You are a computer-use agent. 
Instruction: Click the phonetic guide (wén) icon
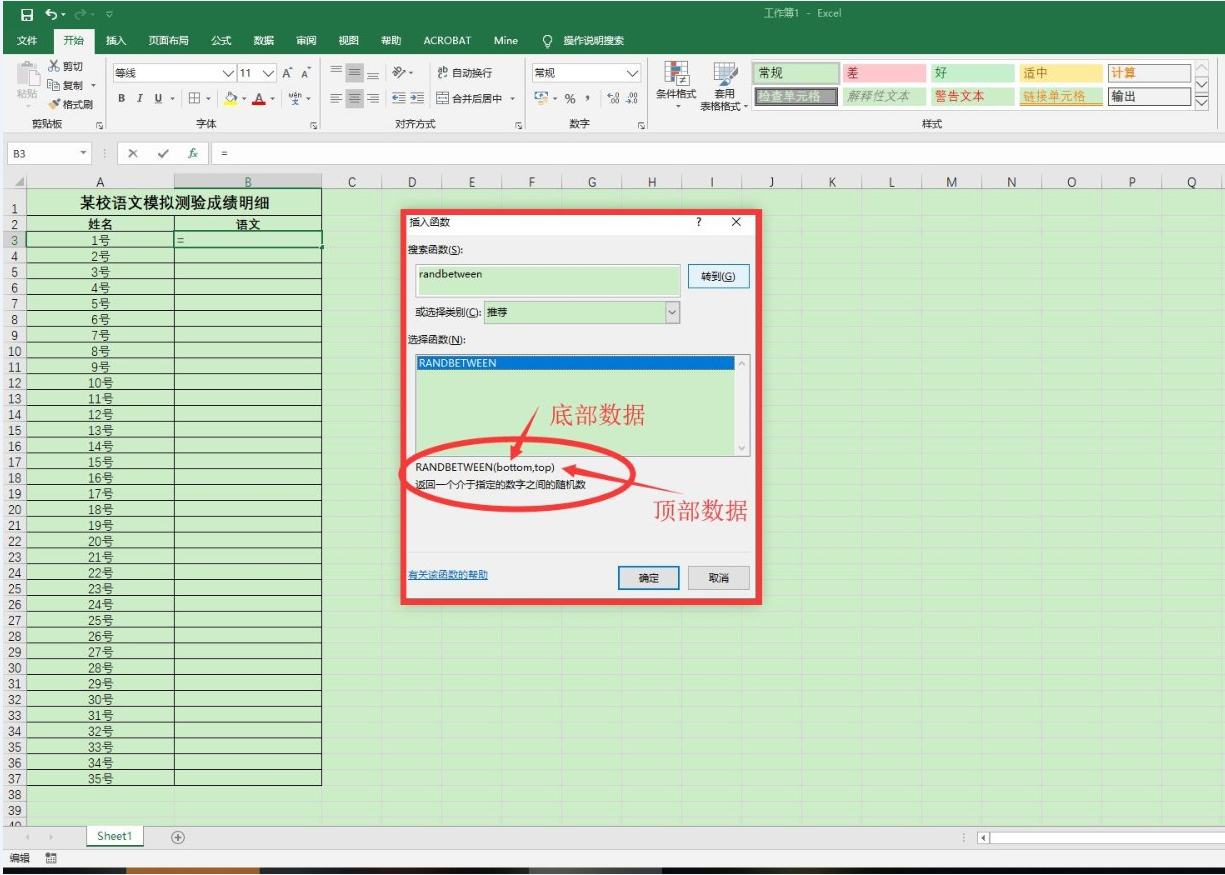(x=294, y=98)
